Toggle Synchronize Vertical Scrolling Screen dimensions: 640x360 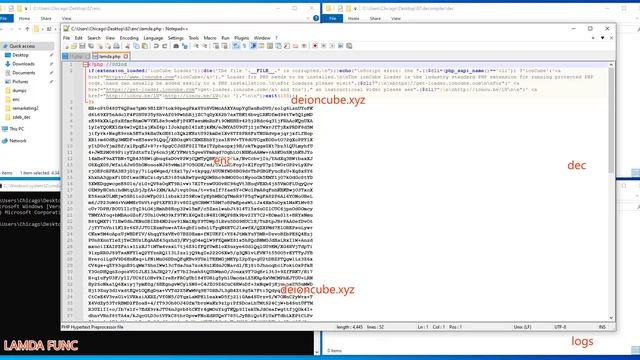(216, 46)
